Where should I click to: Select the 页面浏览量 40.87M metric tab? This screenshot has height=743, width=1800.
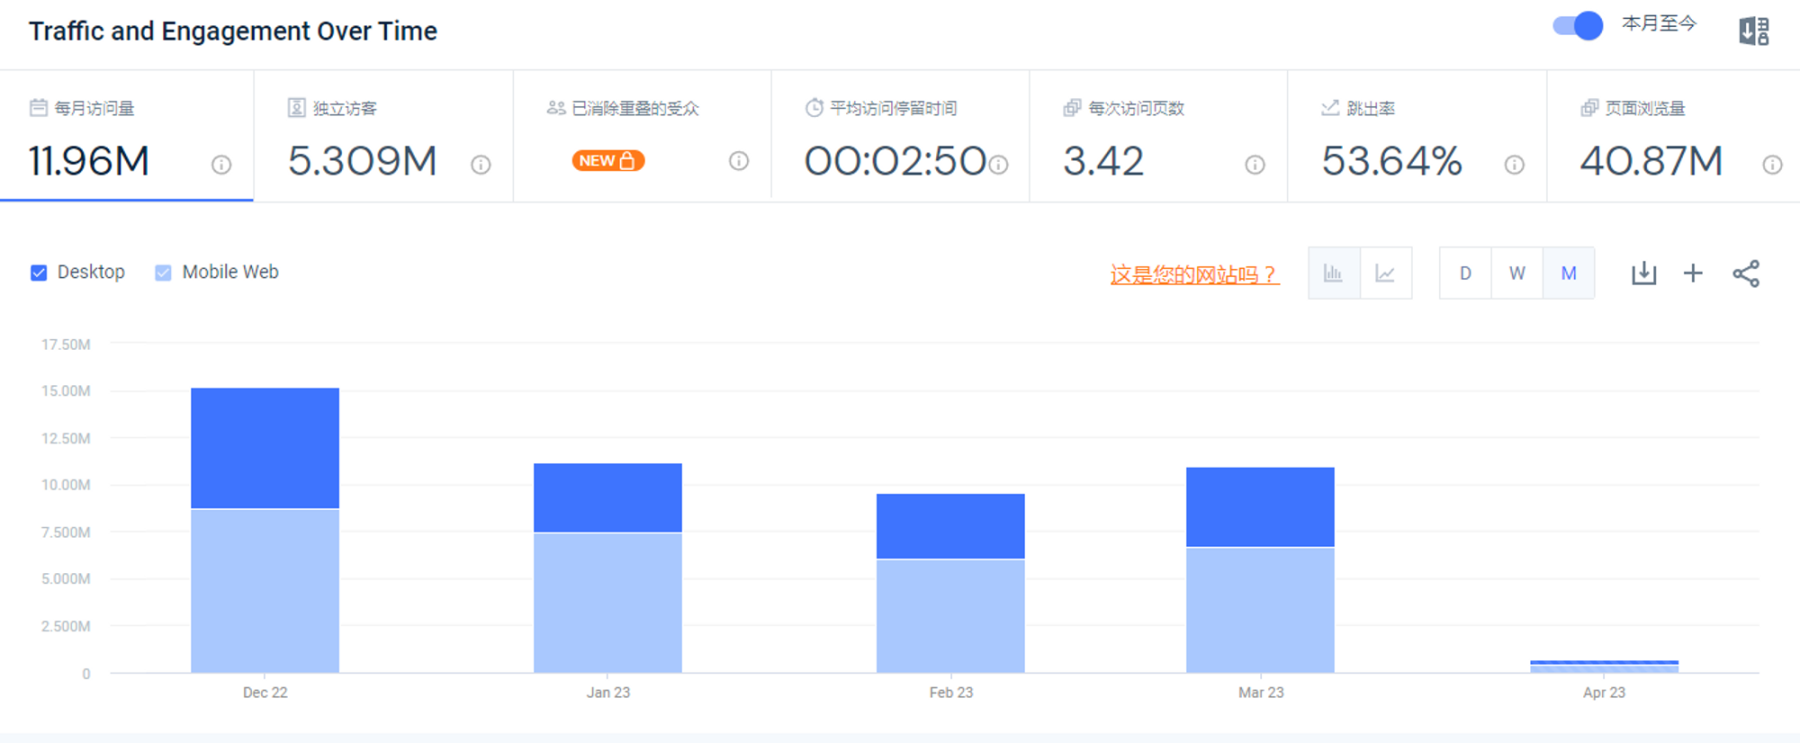[1674, 136]
